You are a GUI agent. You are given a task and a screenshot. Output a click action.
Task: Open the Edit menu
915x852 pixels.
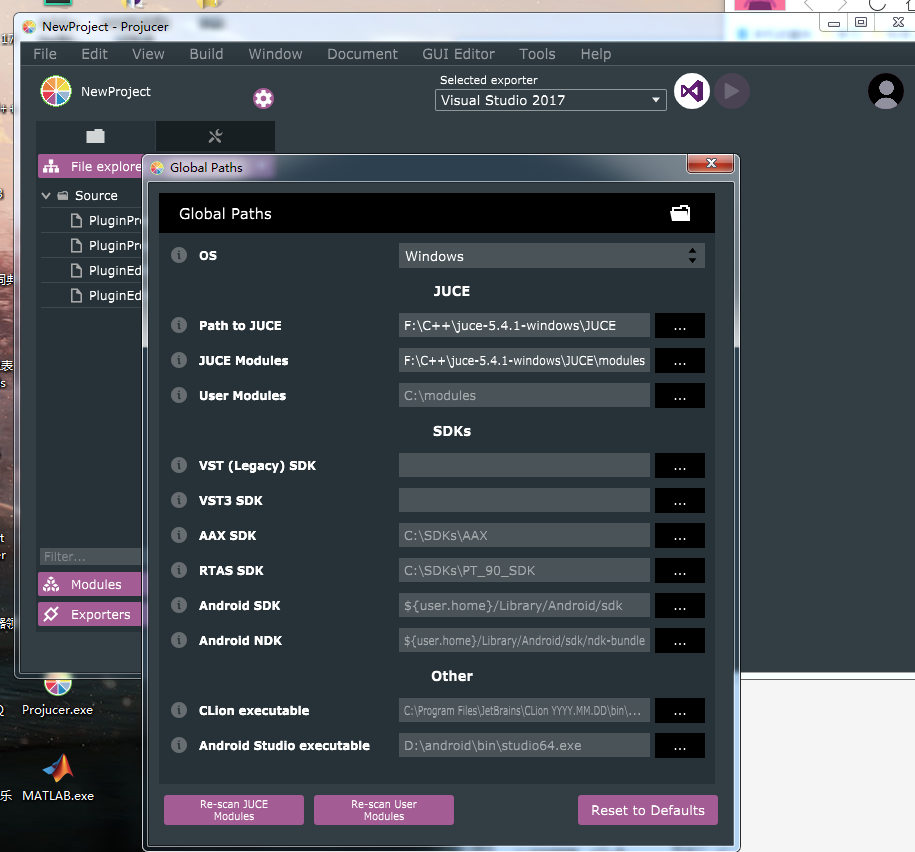pyautogui.click(x=95, y=54)
